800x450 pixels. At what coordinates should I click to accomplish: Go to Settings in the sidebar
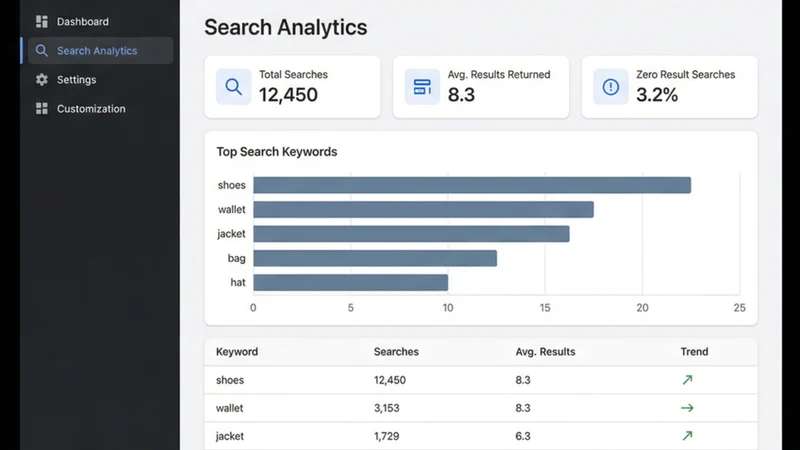101,80
